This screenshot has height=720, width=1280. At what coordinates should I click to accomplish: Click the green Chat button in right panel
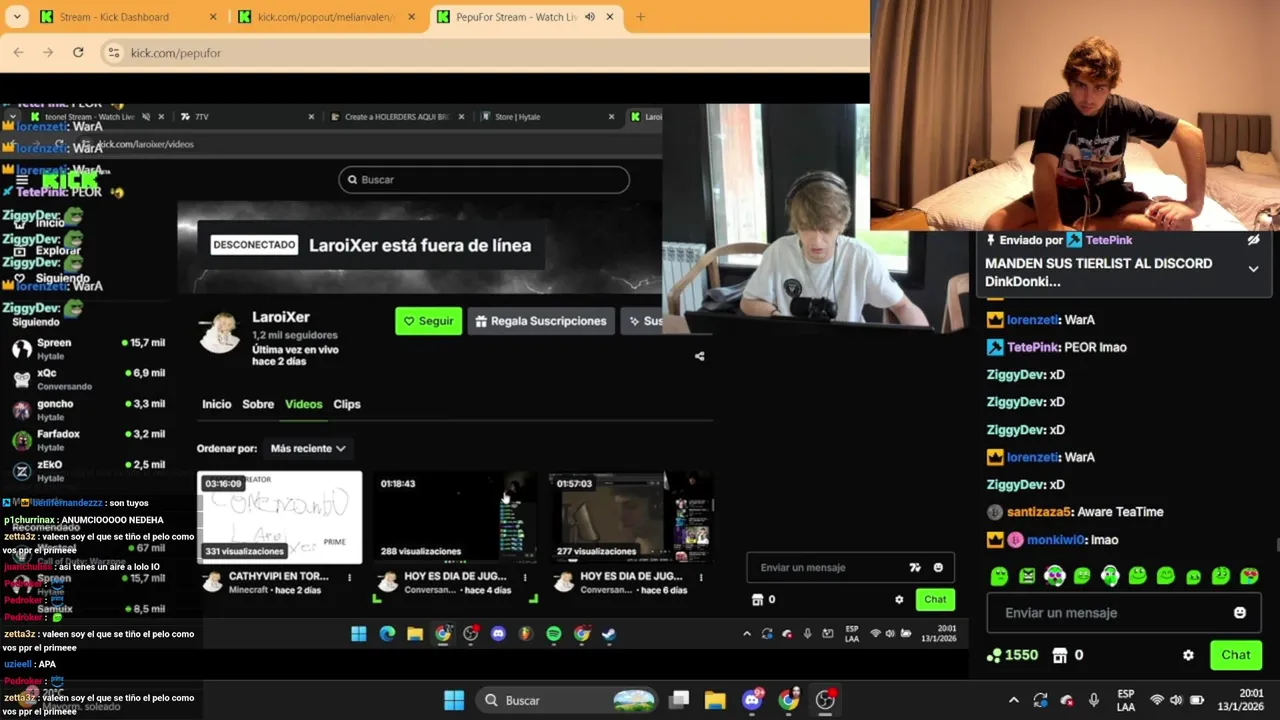click(1235, 655)
